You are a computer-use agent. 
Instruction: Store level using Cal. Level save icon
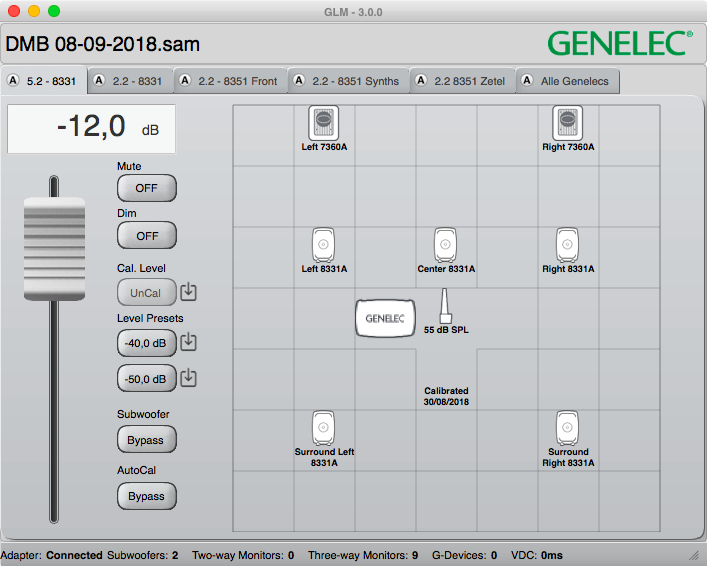coord(188,292)
